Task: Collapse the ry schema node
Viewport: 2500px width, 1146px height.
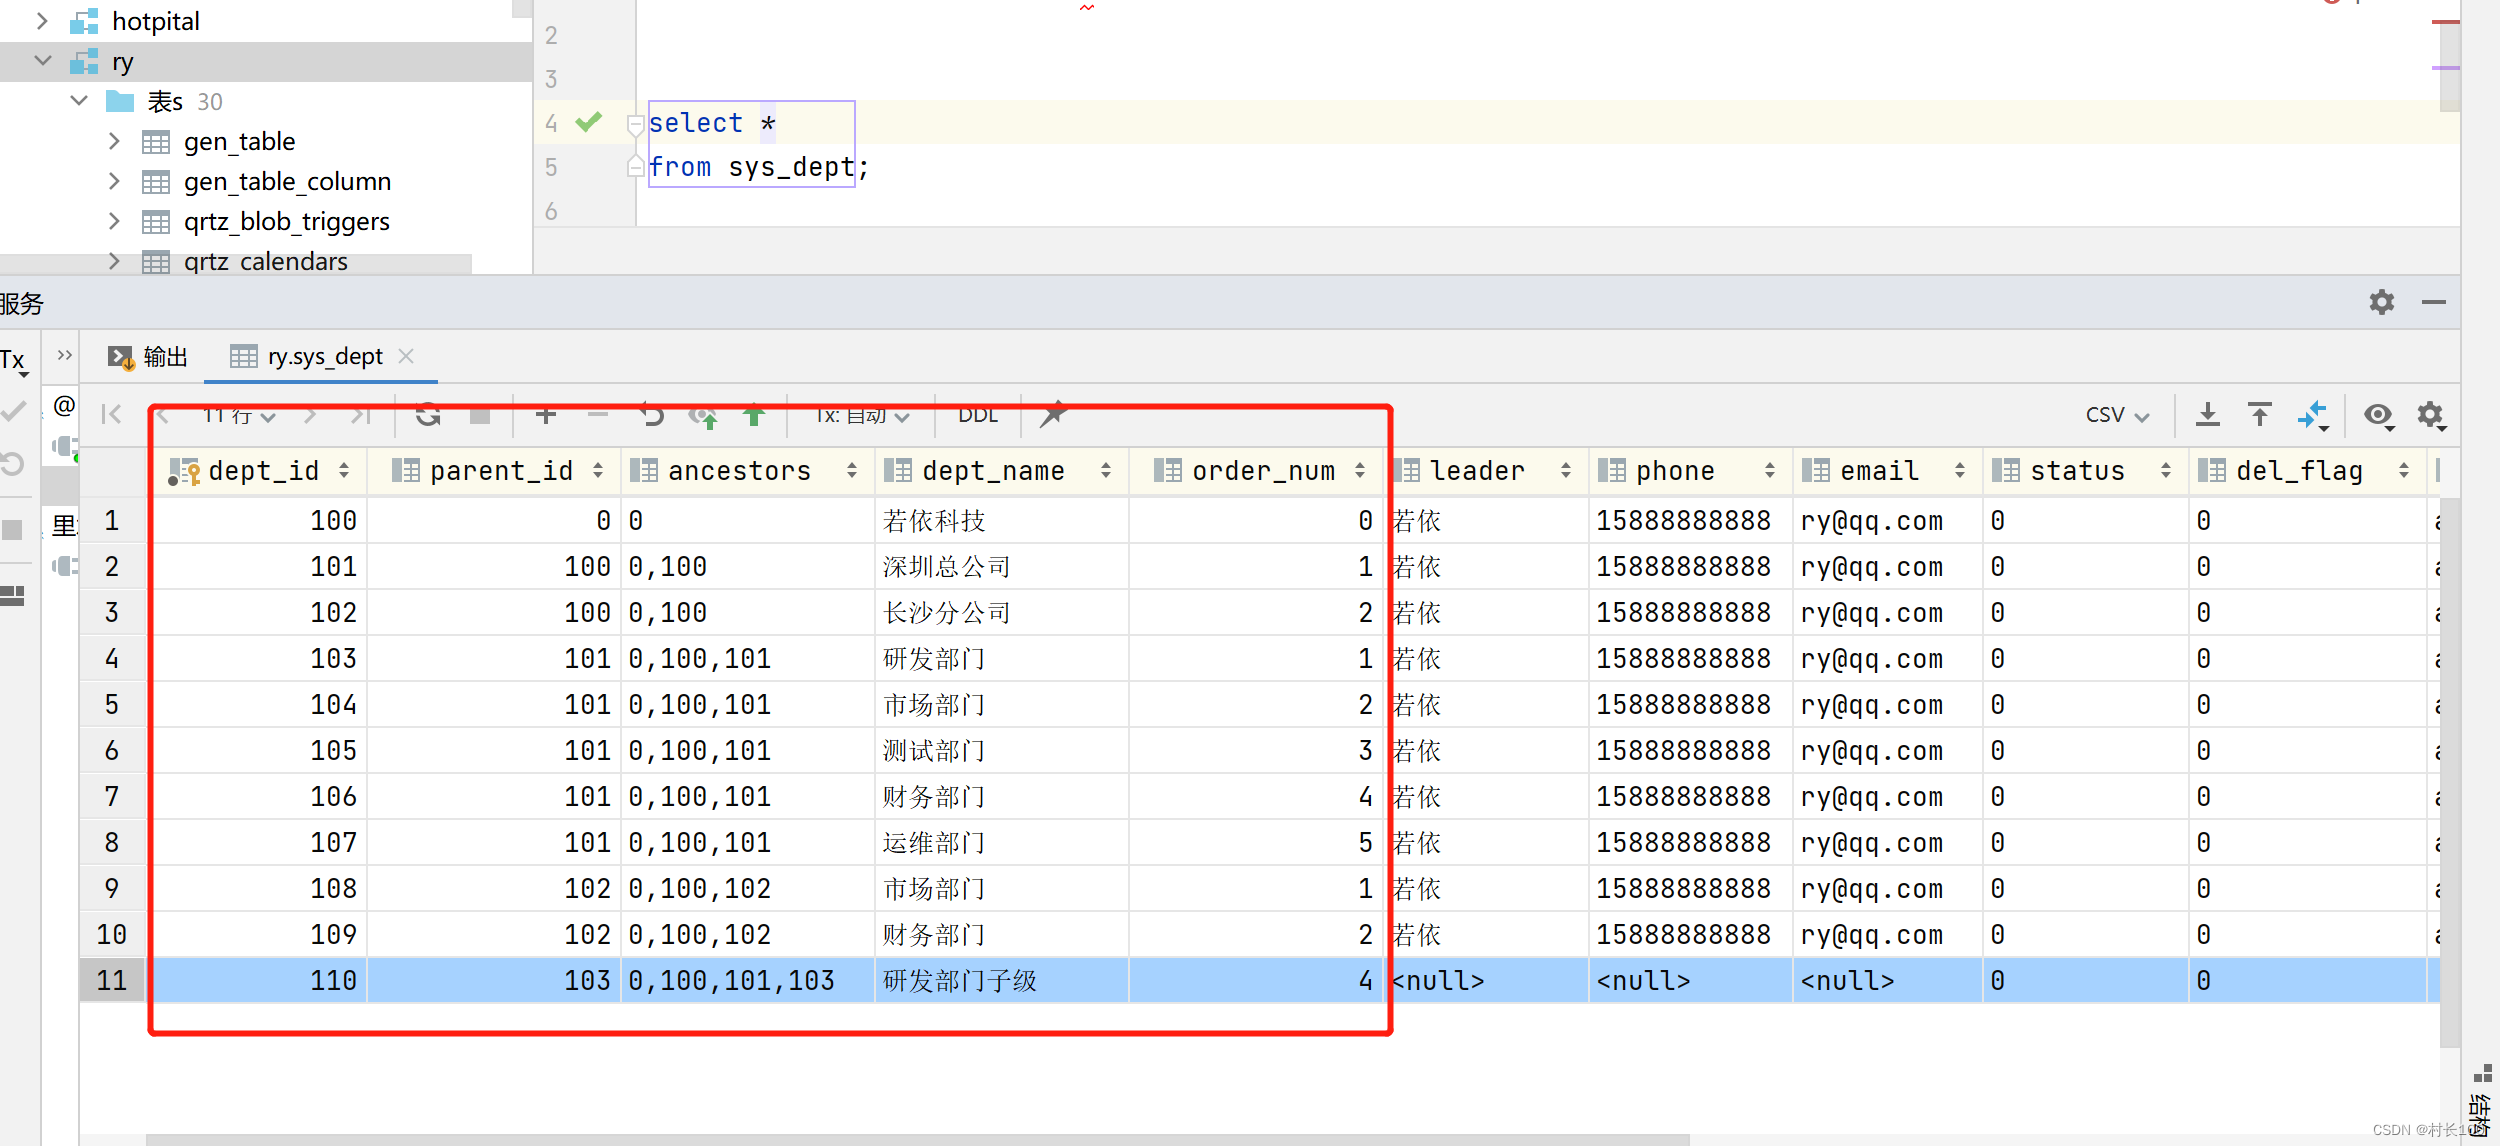Action: pos(43,61)
